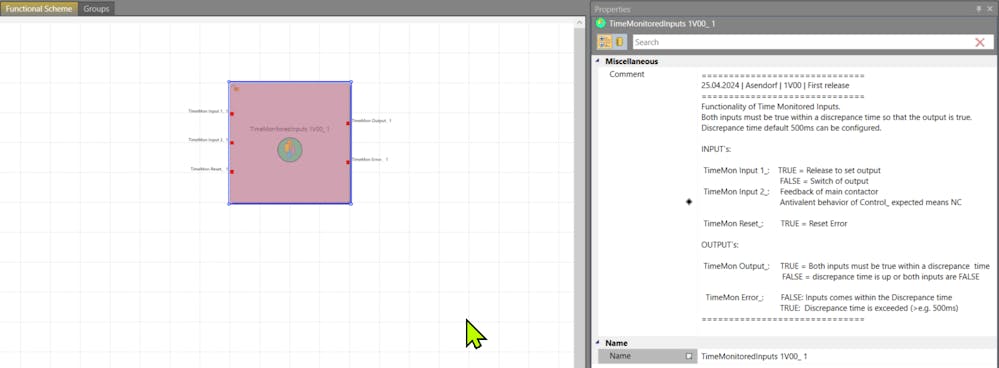Click the green TimeMonitoredInputs icon in header
Image resolution: width=999 pixels, height=368 pixels.
pos(601,24)
